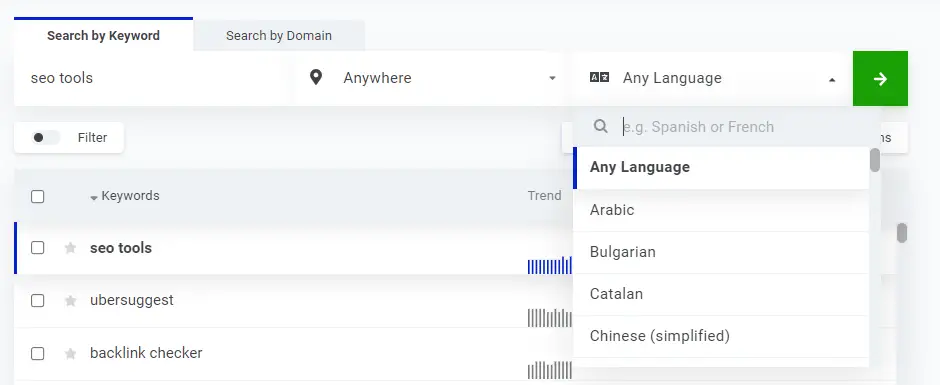Click the magnifier icon in language search
940x385 pixels.
pos(601,126)
